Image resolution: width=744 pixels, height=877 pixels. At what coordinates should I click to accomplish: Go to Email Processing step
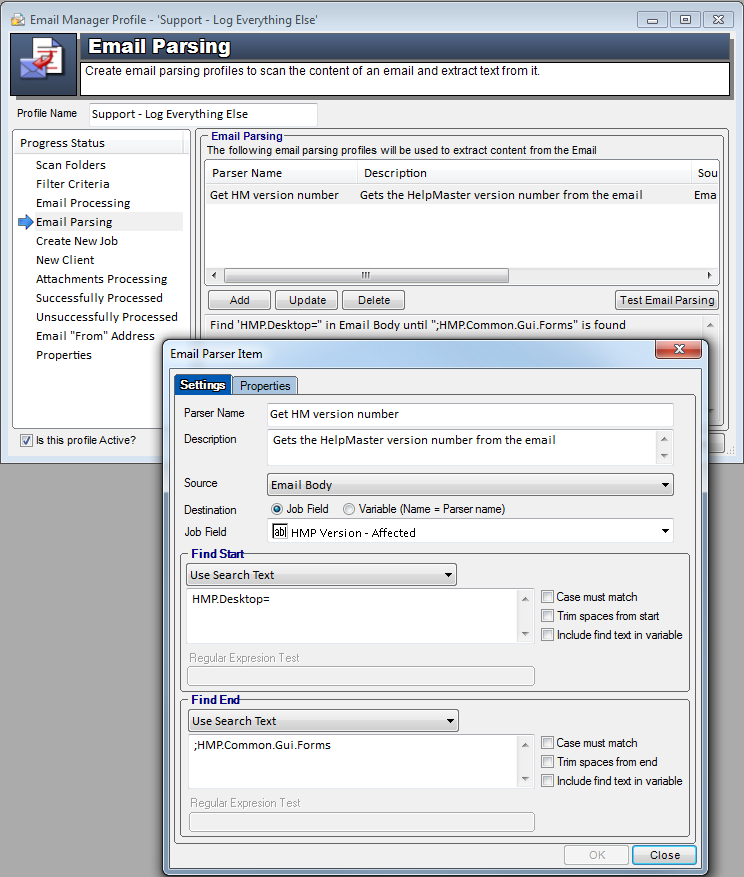coord(83,203)
